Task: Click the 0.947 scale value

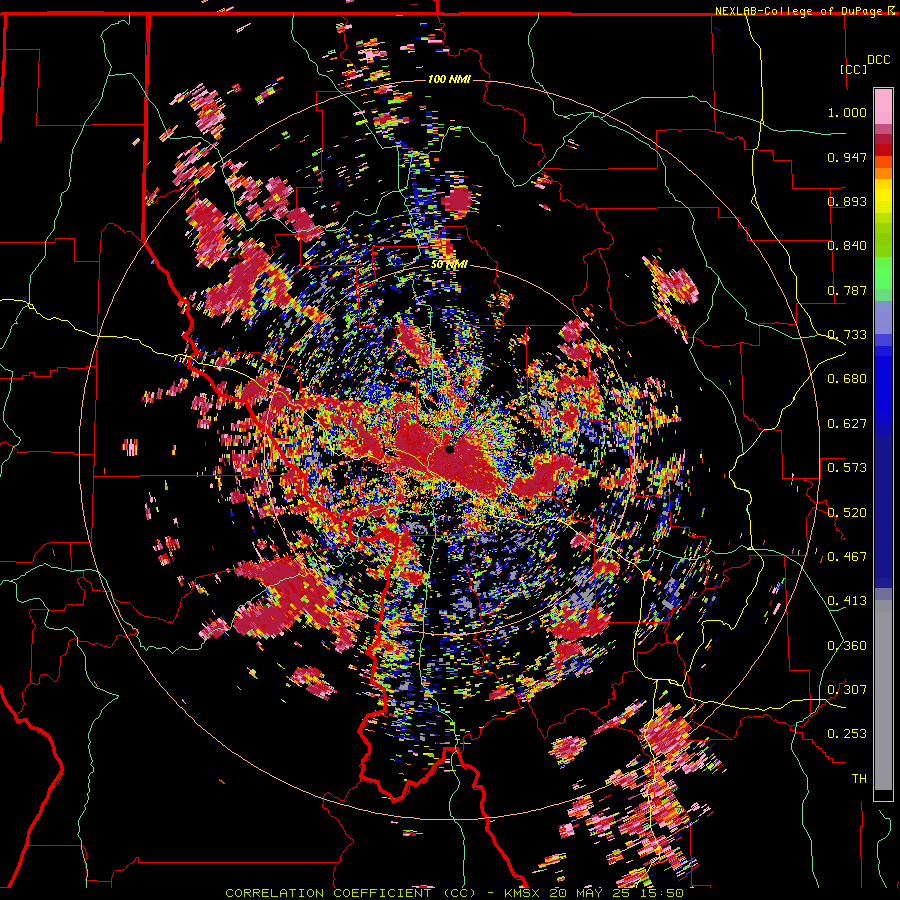Action: tap(847, 157)
